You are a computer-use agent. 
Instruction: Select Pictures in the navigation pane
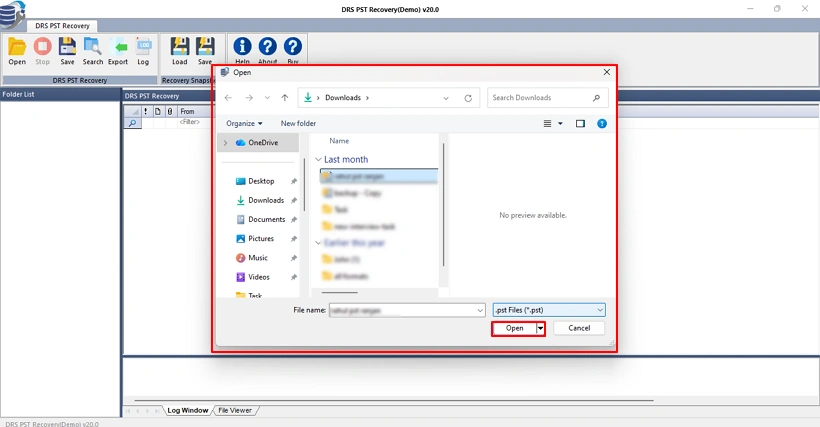coord(261,238)
